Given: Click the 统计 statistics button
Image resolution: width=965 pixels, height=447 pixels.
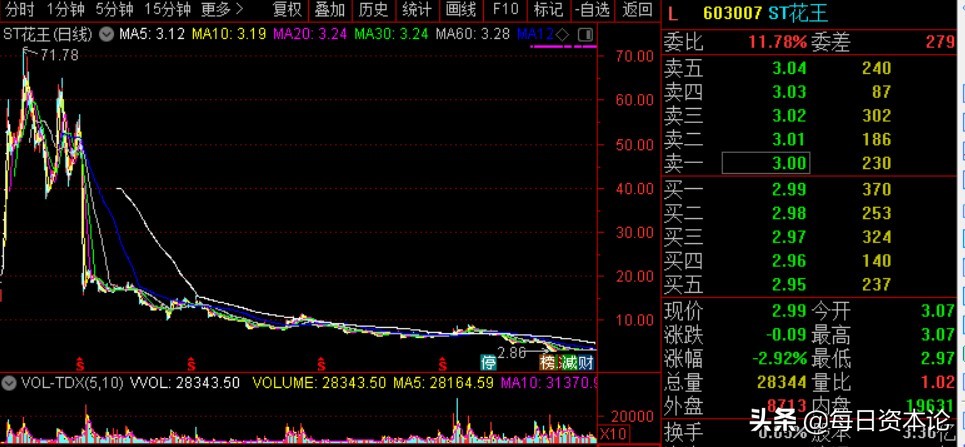Looking at the screenshot, I should 417,9.
